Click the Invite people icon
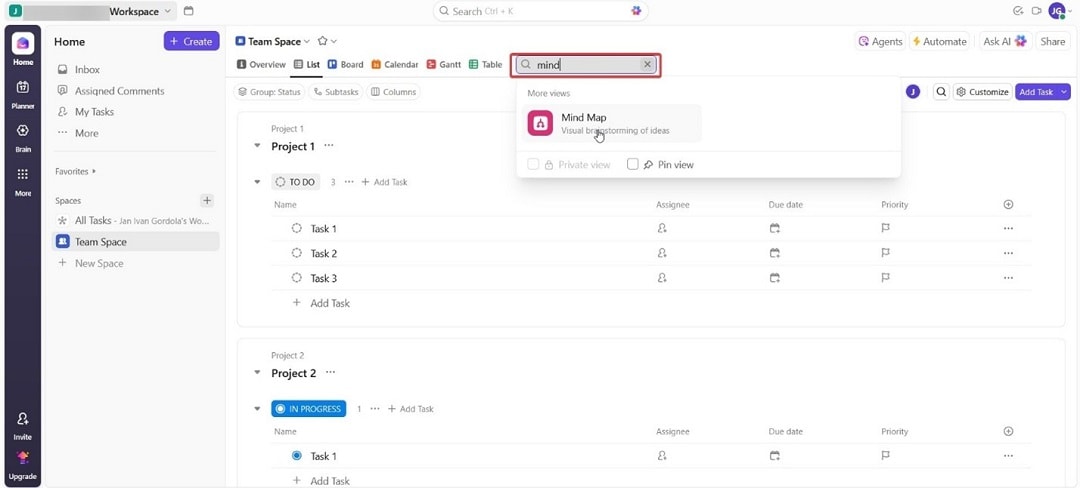This screenshot has width=1080, height=488. (x=23, y=418)
